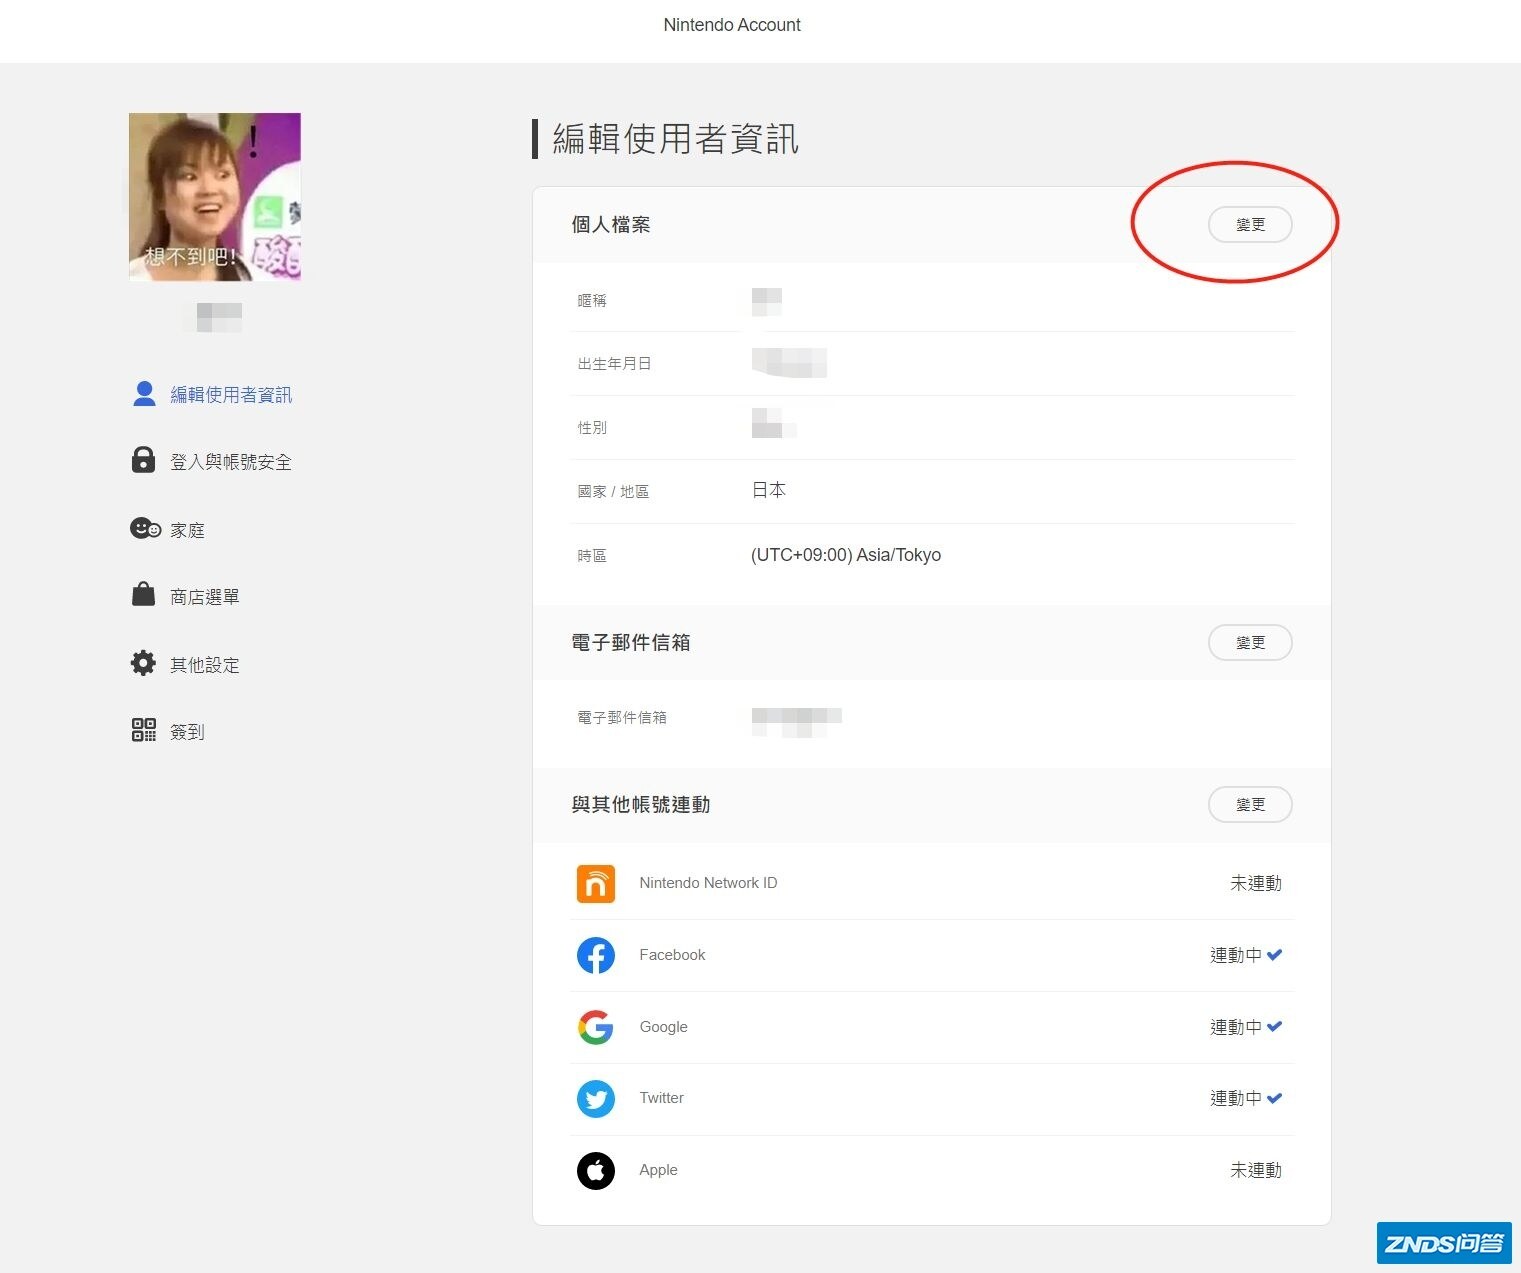The height and width of the screenshot is (1273, 1521).
Task: Click the 時區 field label
Action: pos(592,556)
